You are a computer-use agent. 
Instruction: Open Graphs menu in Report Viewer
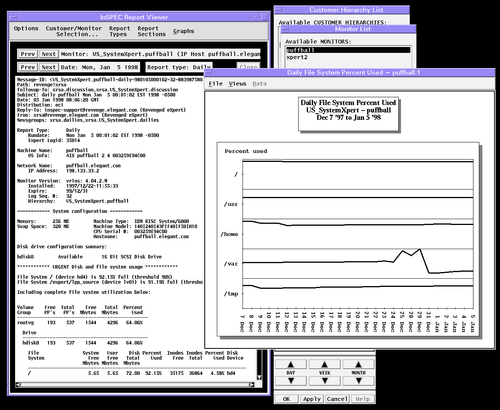(x=183, y=31)
